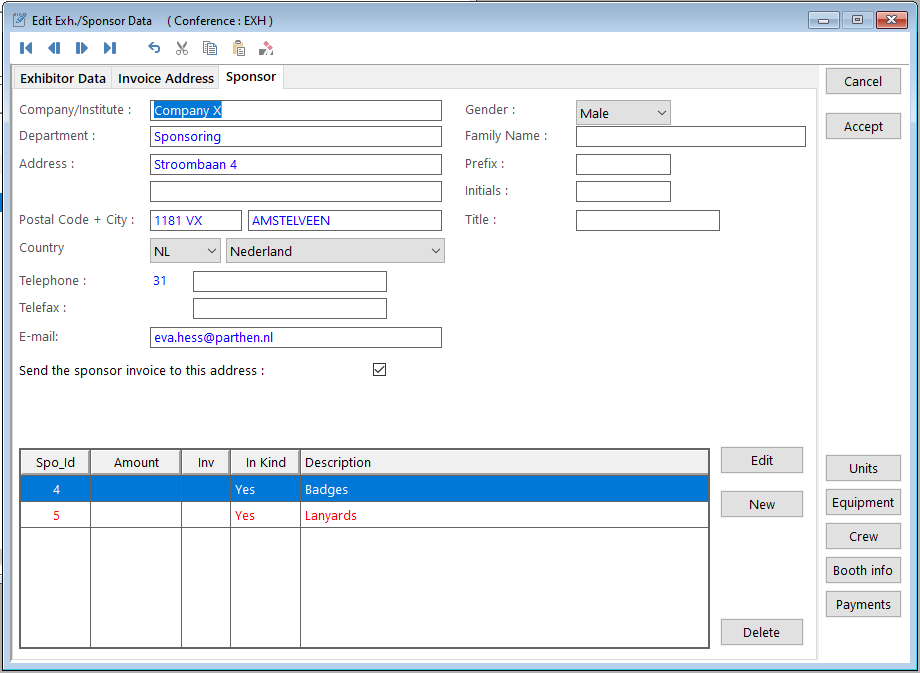The height and width of the screenshot is (673, 920).
Task: Click the copy icon in toolbar
Action: (210, 48)
